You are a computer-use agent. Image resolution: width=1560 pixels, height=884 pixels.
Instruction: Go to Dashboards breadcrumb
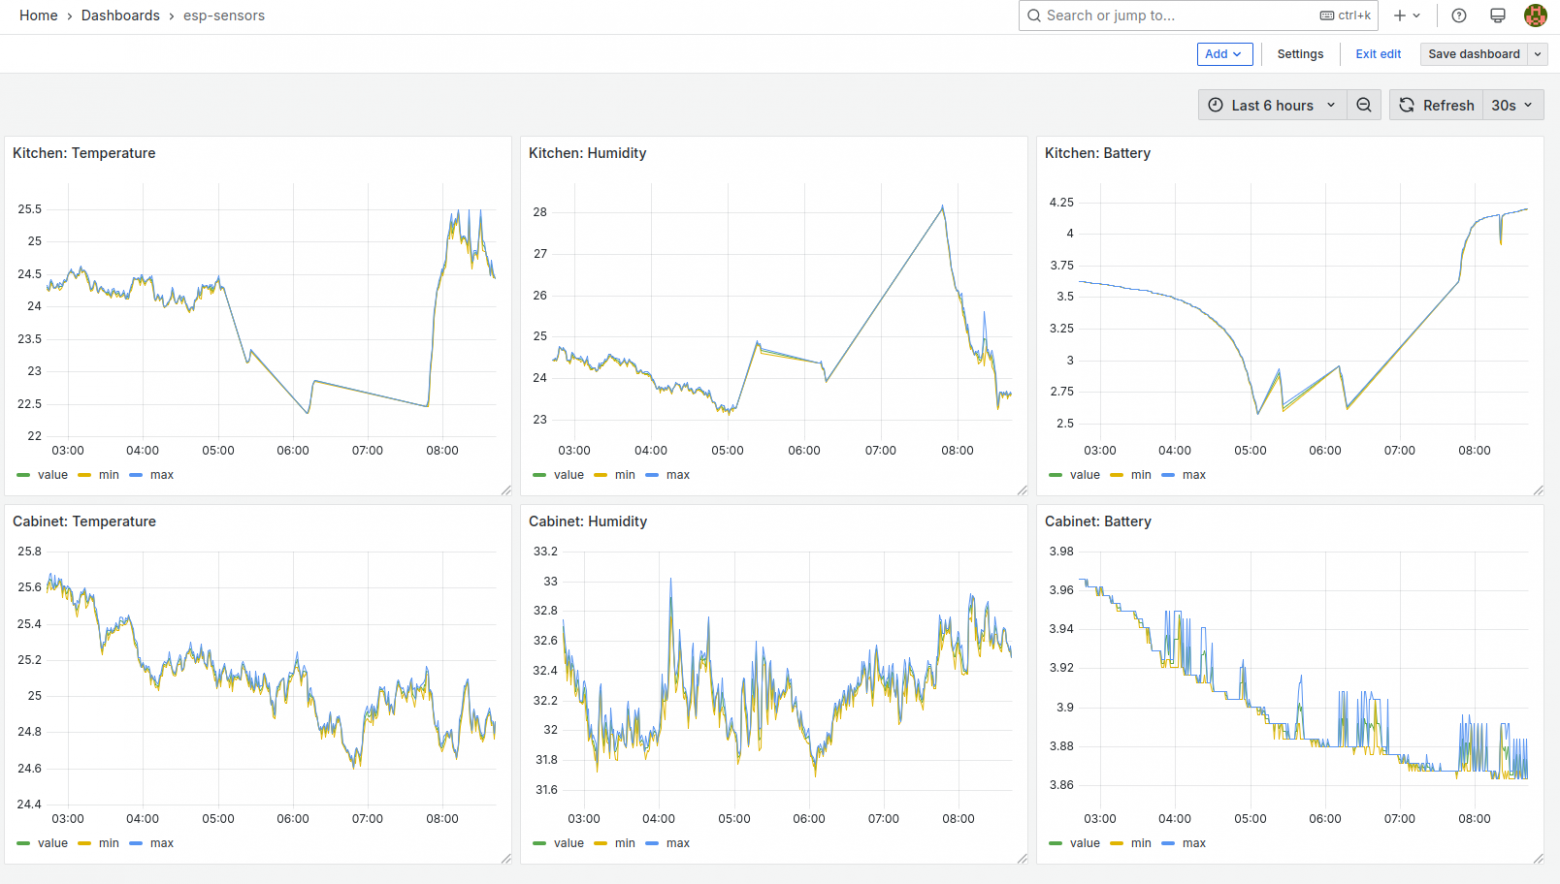tap(120, 15)
